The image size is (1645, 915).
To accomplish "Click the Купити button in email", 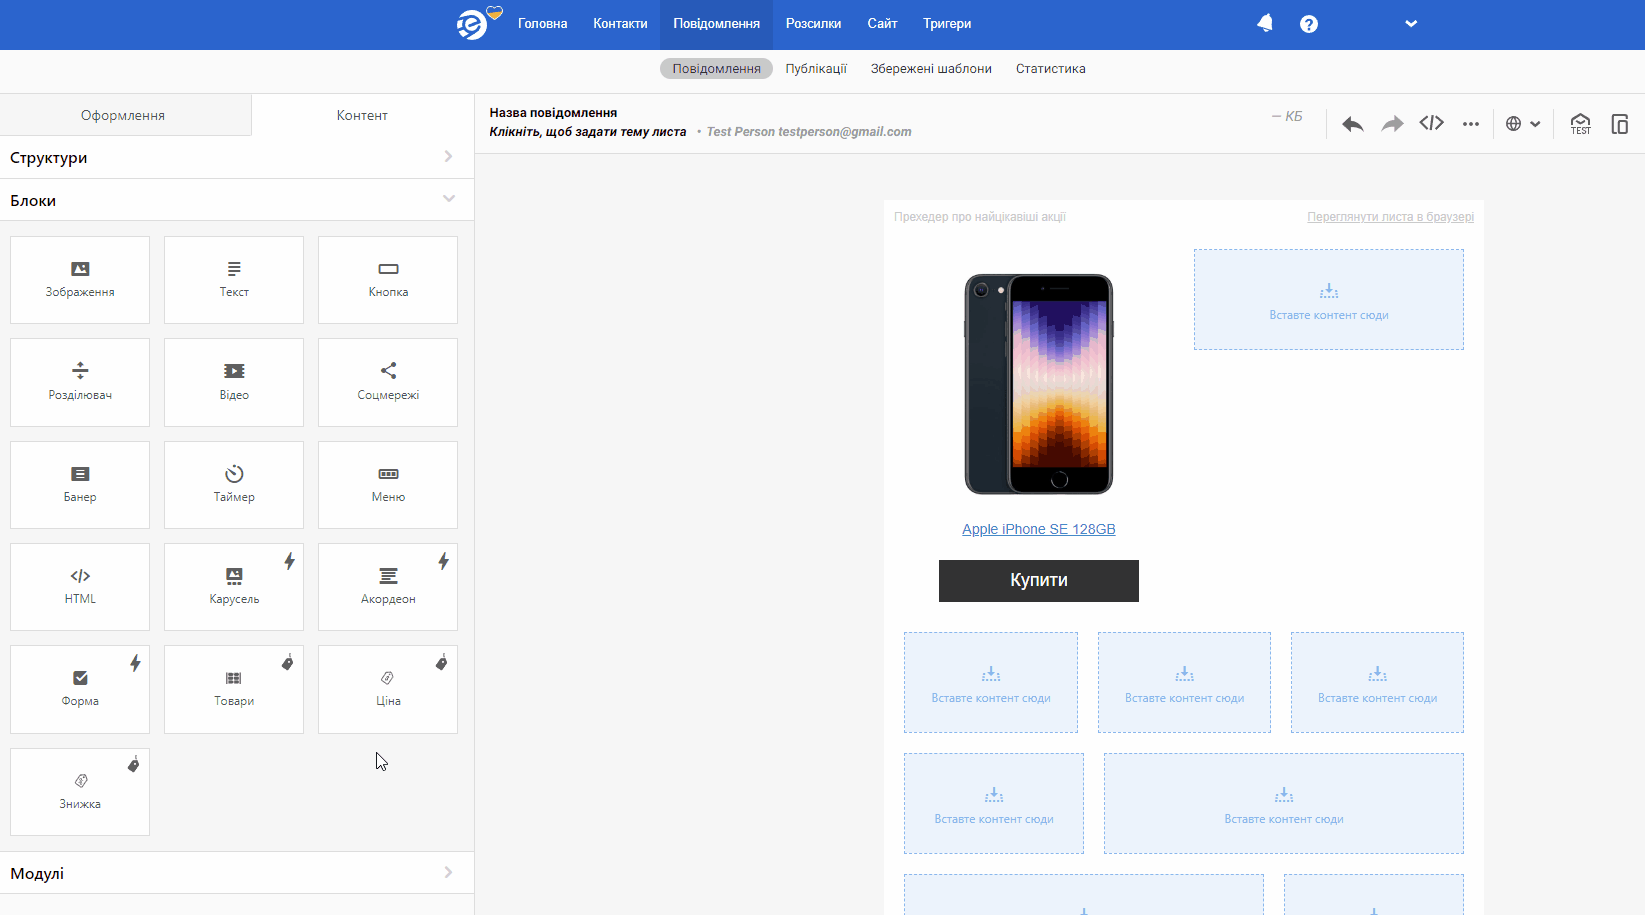I will [1039, 581].
